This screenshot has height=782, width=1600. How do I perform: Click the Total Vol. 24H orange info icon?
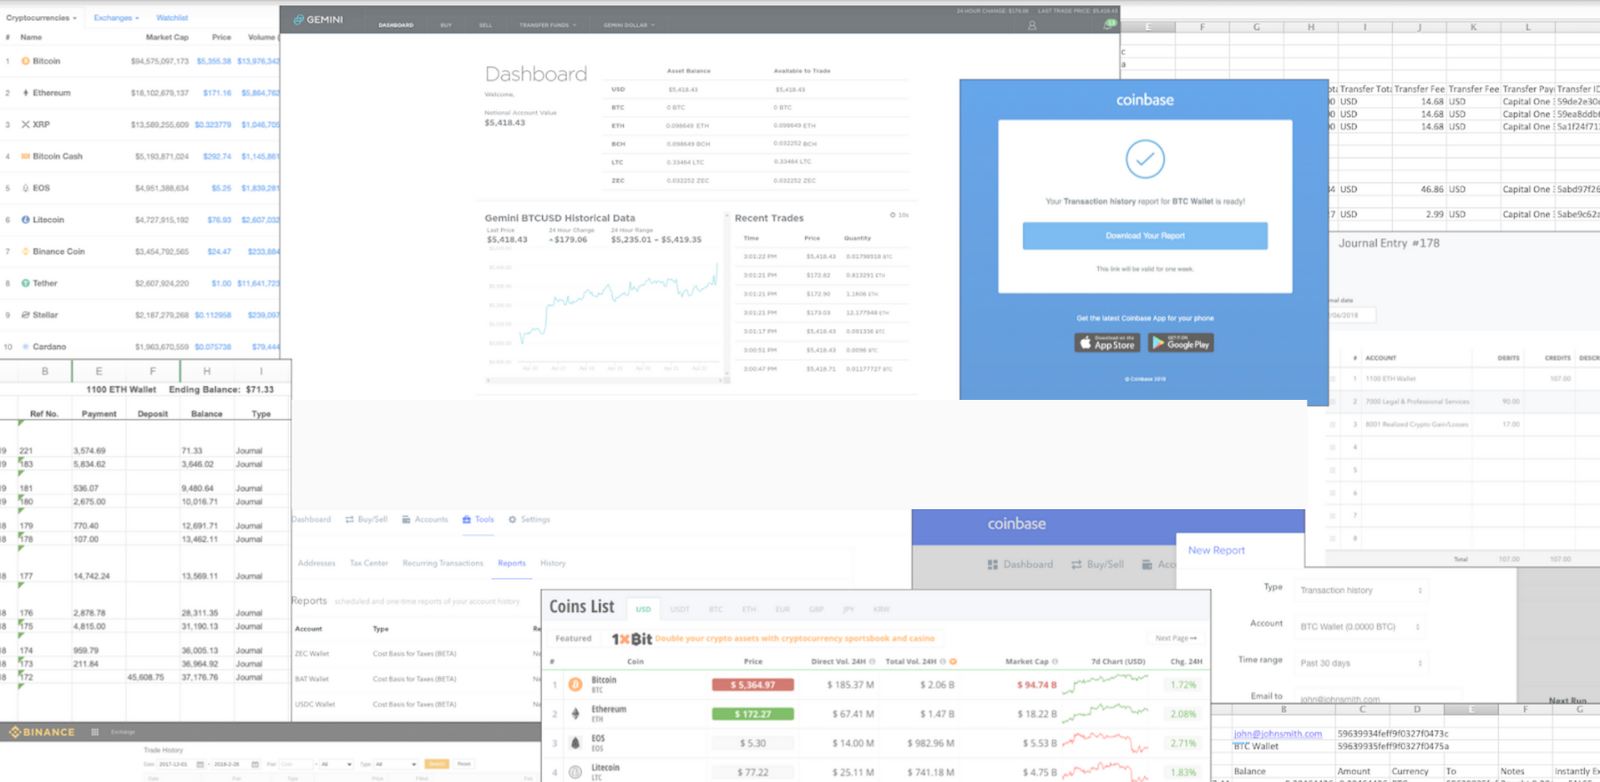(x=953, y=662)
